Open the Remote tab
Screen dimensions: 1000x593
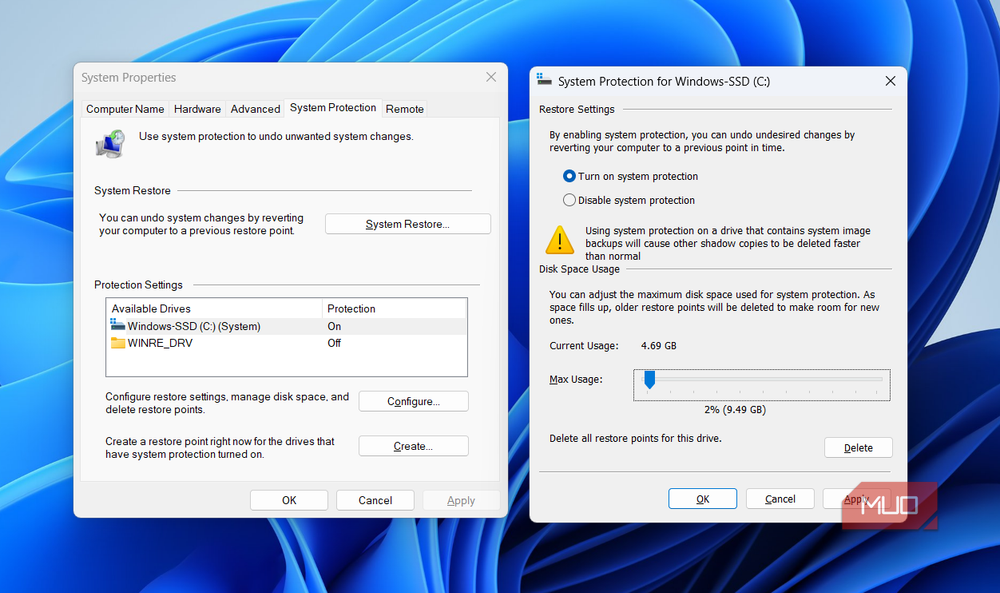point(404,109)
